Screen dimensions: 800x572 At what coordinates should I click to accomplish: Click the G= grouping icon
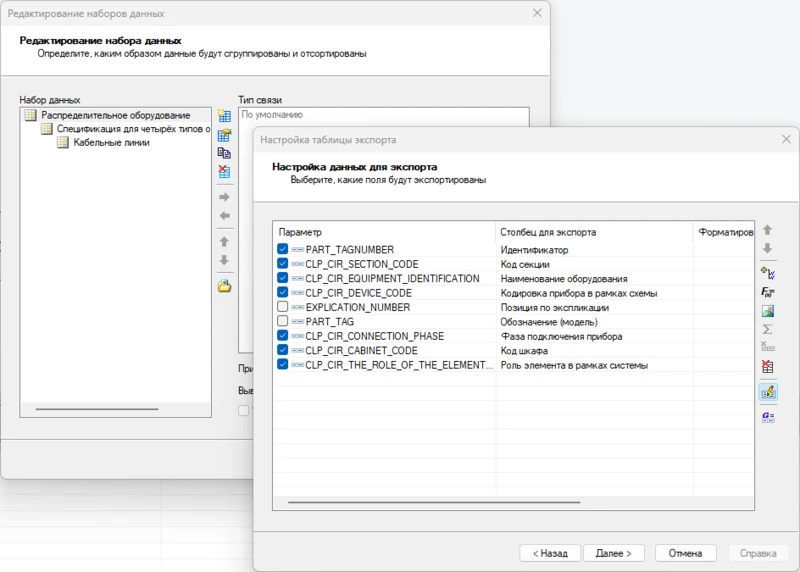(768, 416)
